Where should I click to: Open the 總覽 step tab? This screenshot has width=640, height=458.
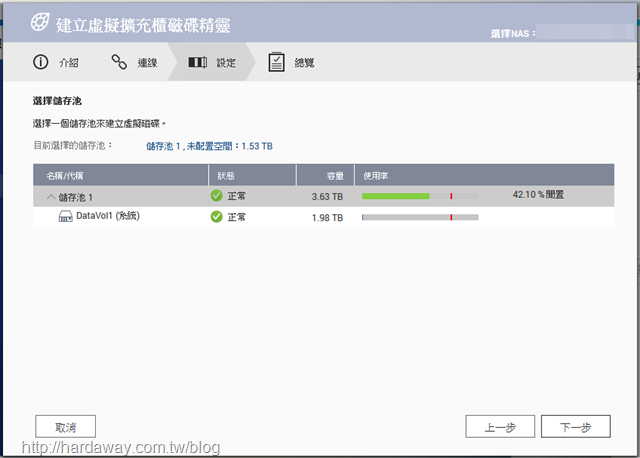pos(291,62)
